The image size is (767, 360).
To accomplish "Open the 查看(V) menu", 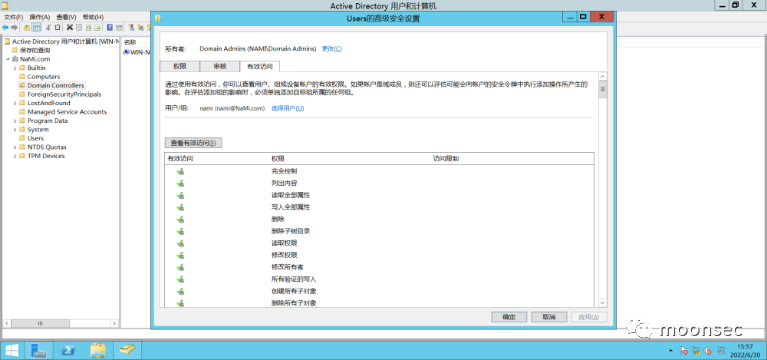I will (66, 17).
